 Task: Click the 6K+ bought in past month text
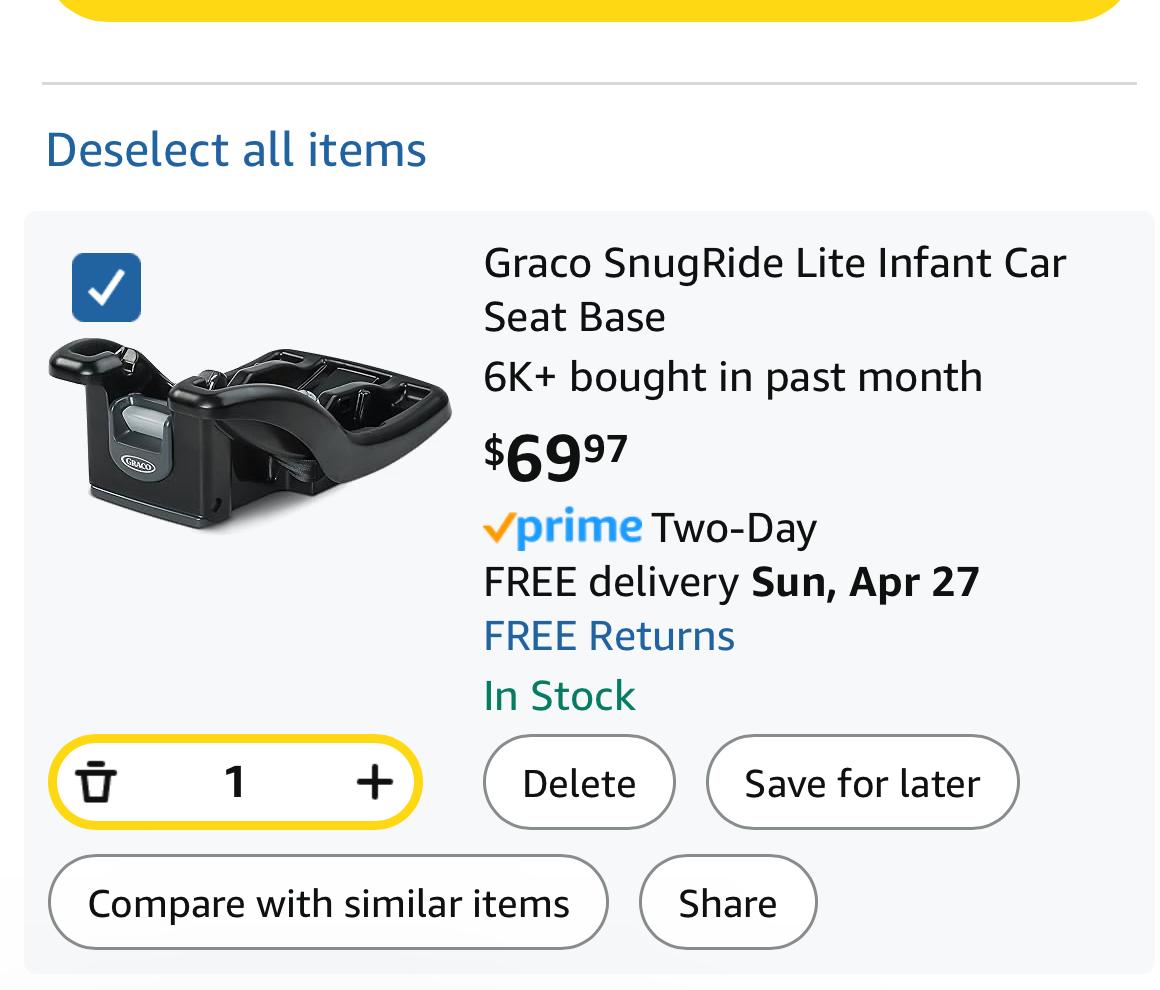[732, 377]
